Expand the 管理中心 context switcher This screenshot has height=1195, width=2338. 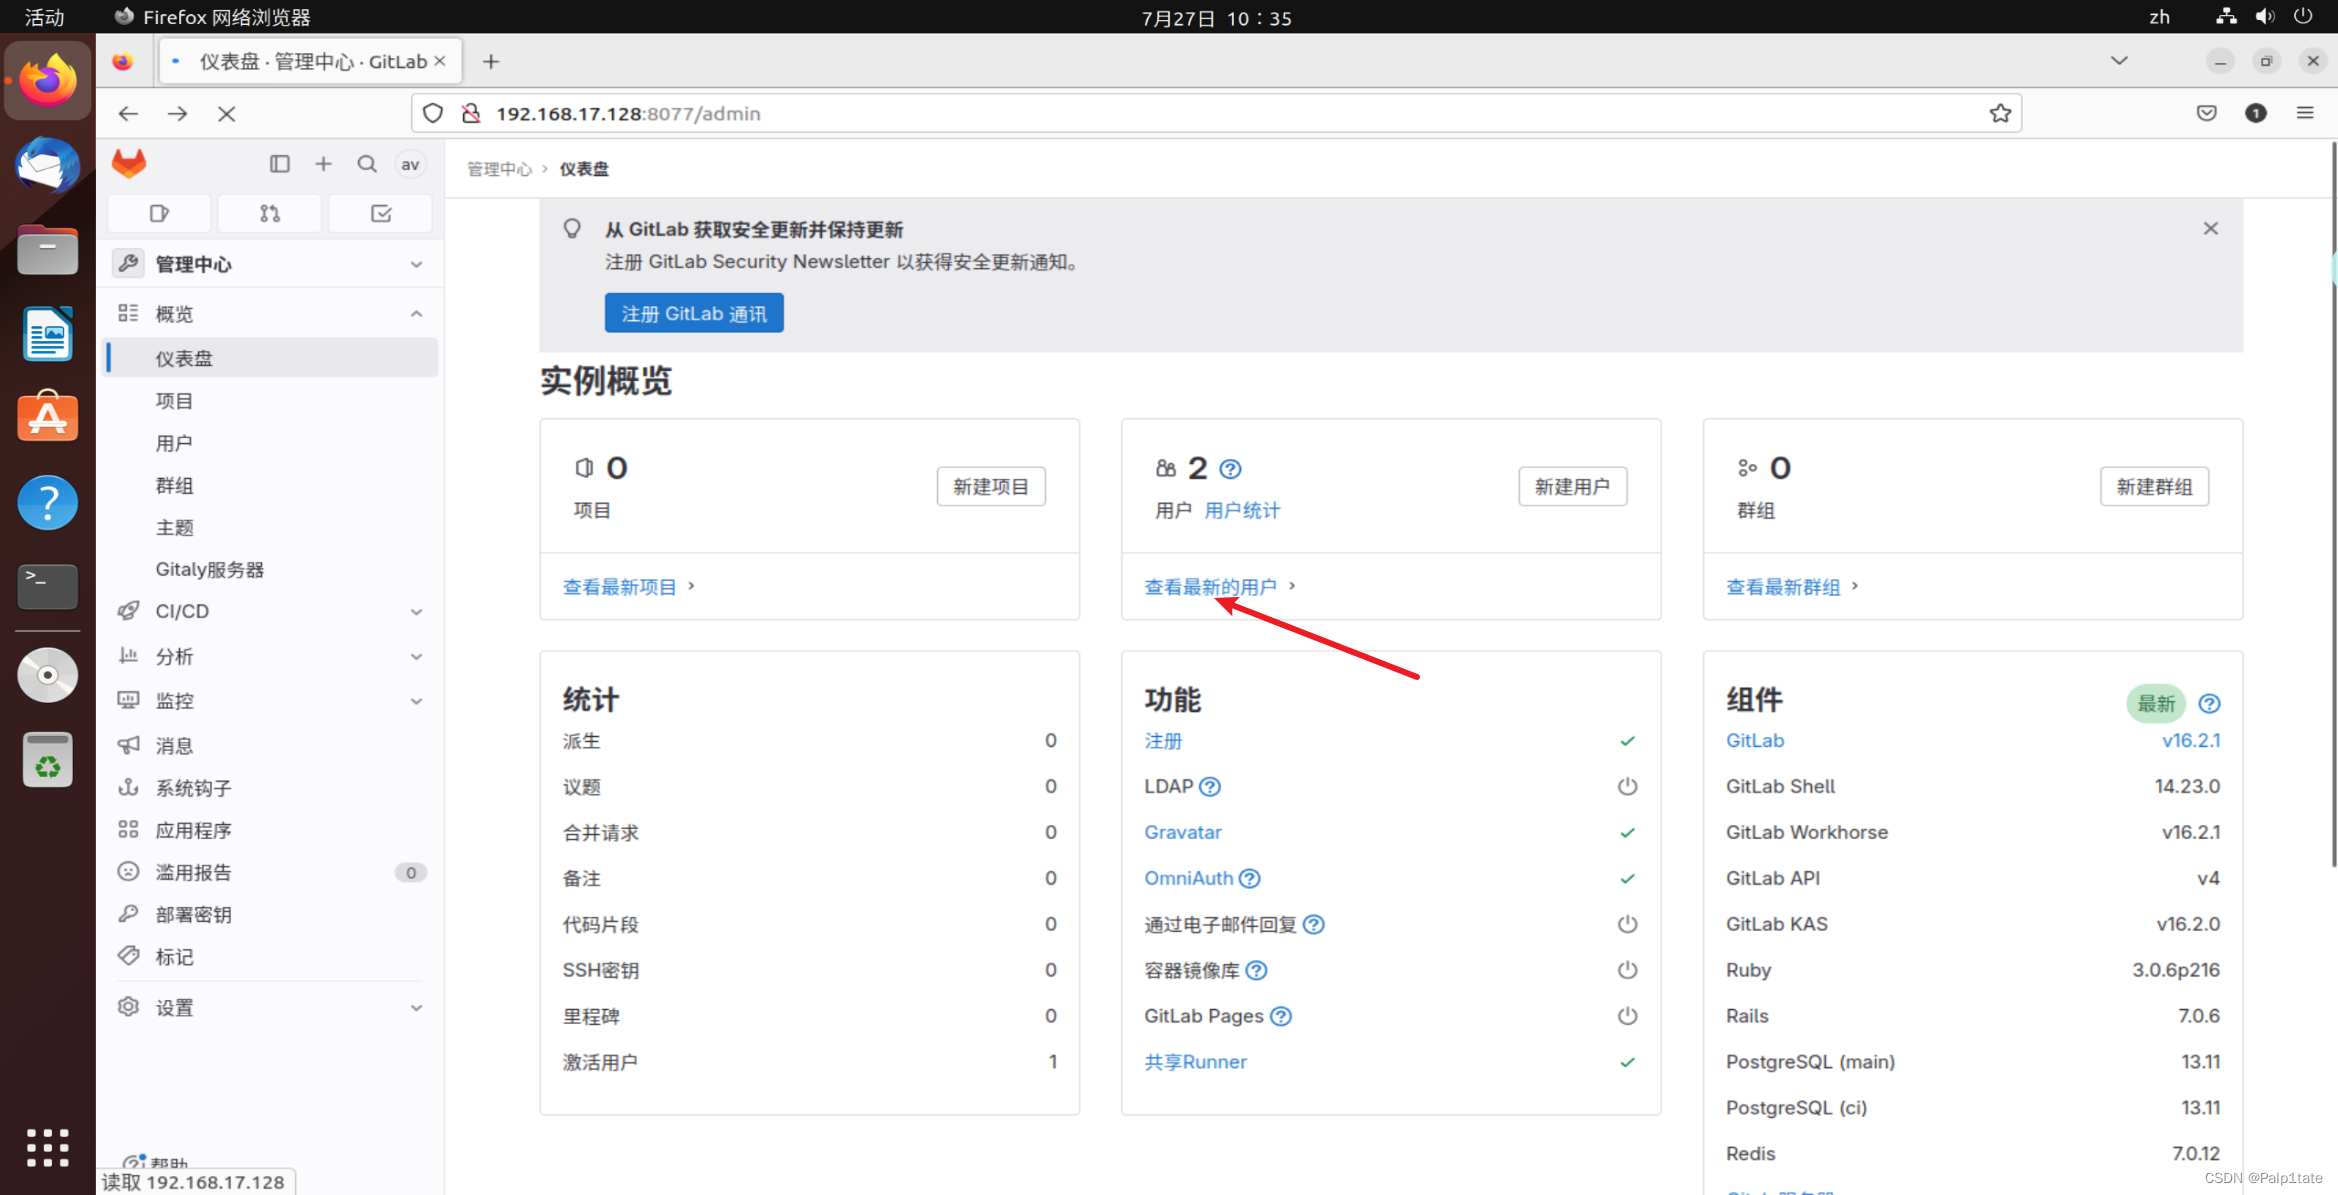270,264
